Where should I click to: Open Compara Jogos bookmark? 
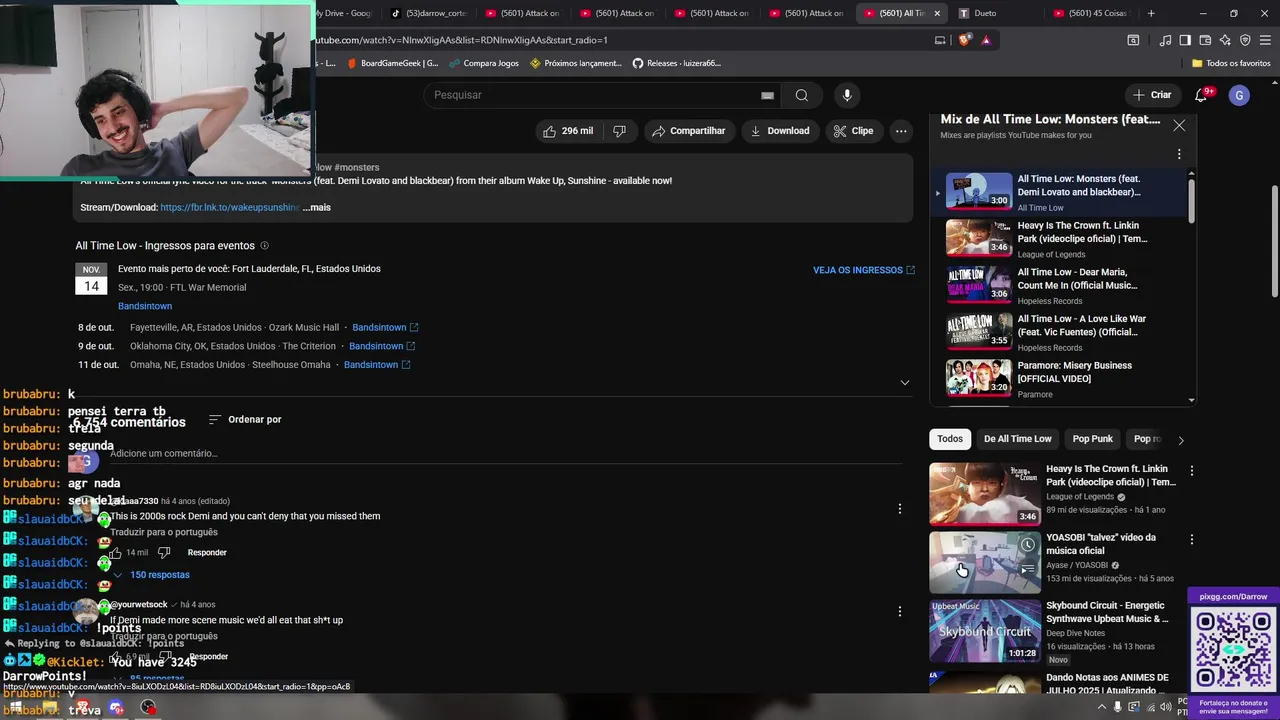click(x=484, y=63)
